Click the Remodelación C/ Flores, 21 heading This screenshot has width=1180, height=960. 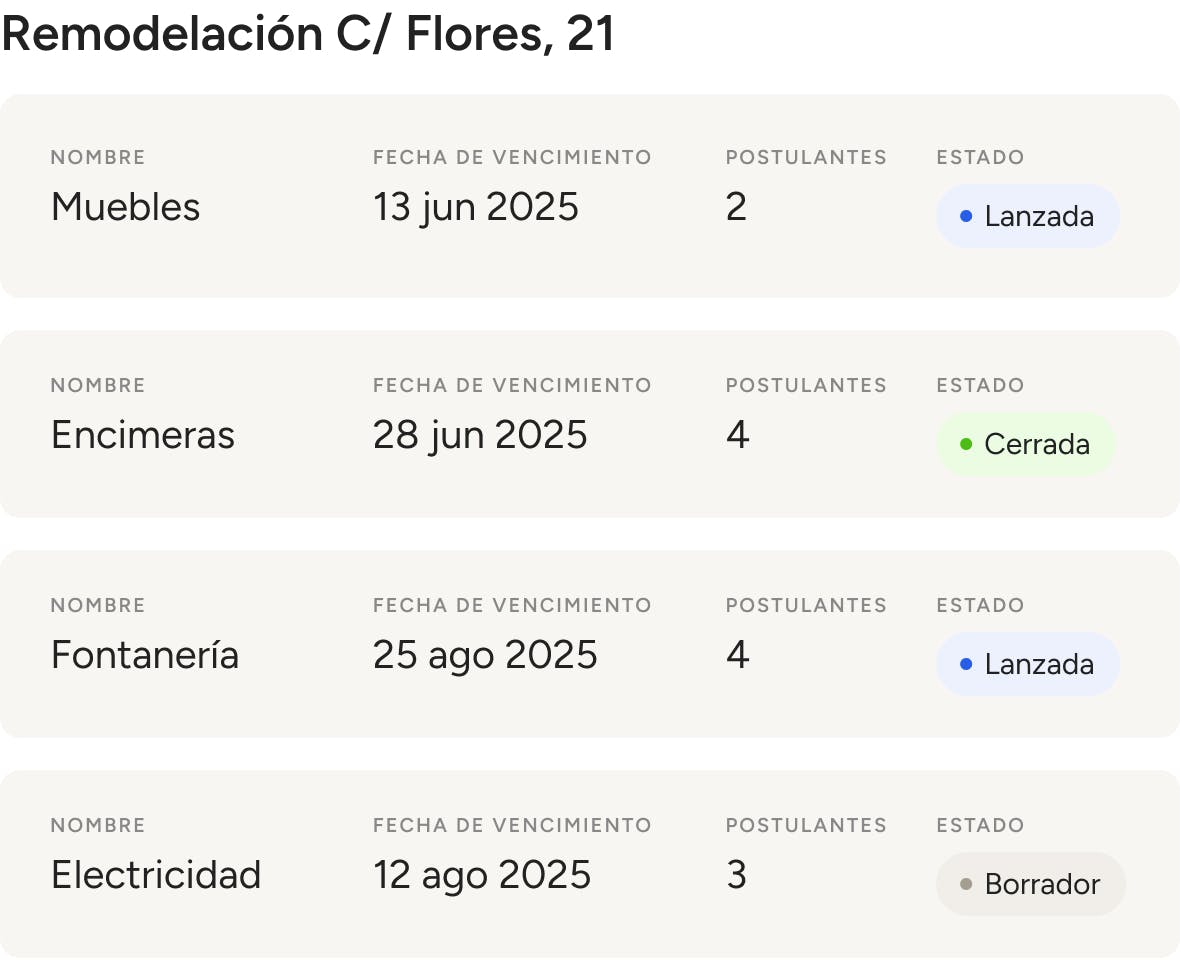[308, 34]
